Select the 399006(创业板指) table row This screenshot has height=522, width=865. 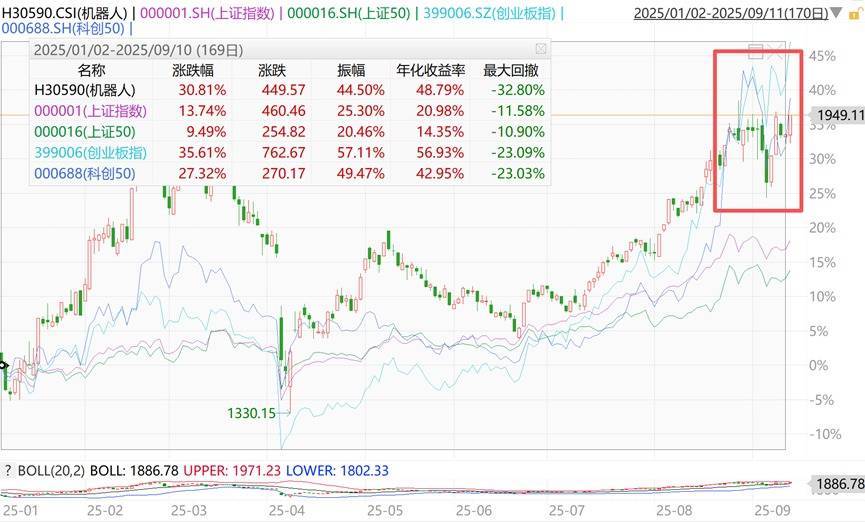290,152
